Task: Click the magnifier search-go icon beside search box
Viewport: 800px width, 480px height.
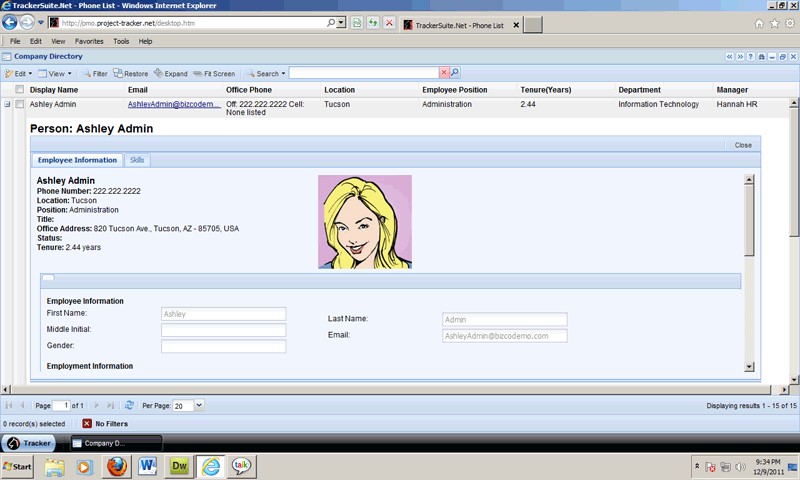Action: click(x=455, y=73)
